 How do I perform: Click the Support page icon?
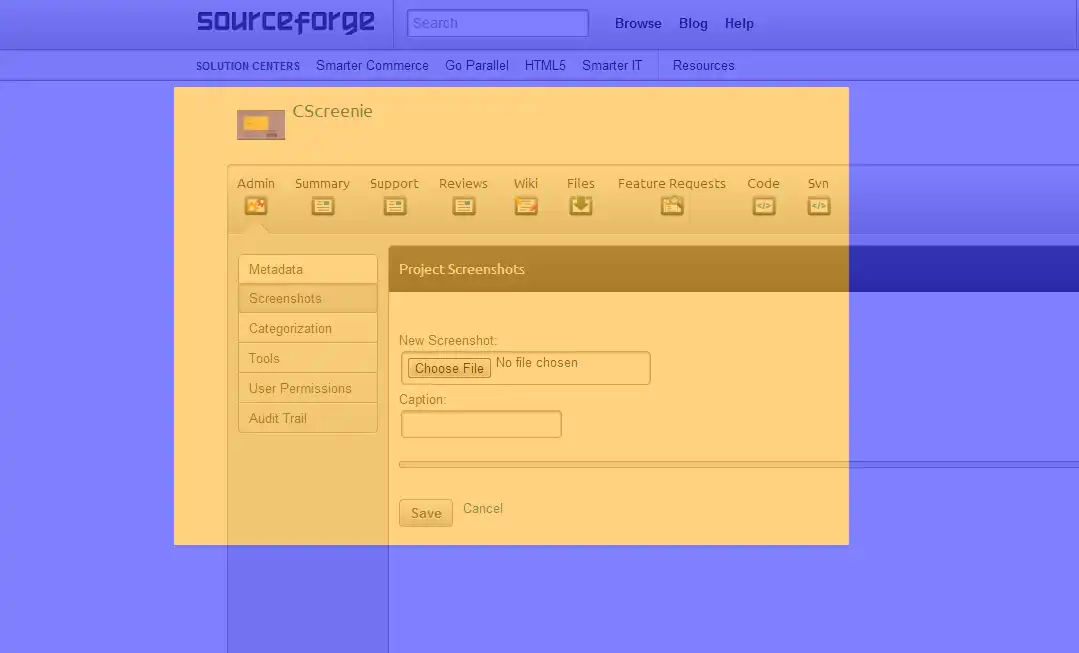(x=394, y=206)
